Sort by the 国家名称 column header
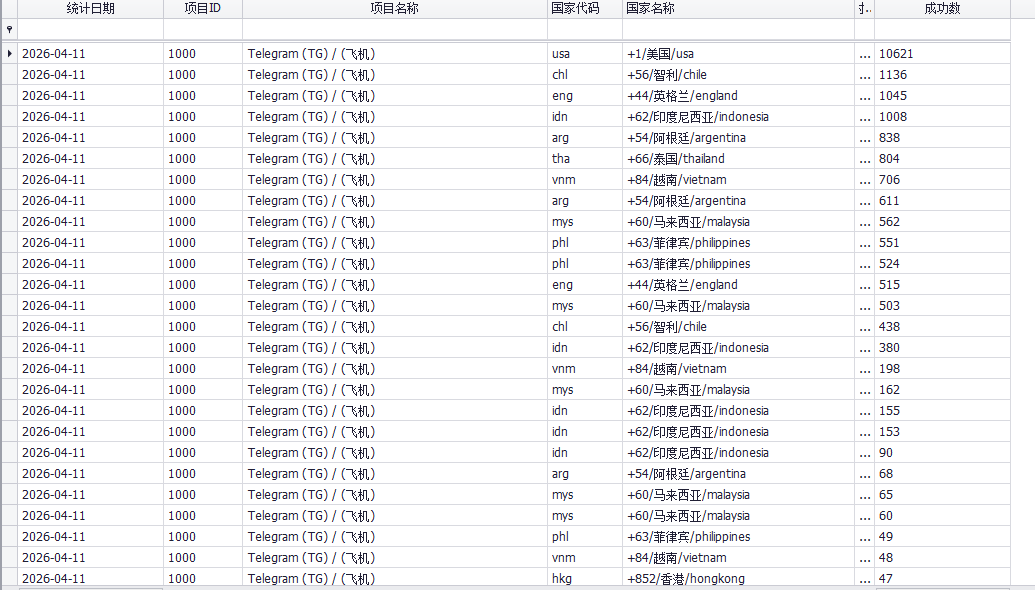 [x=739, y=9]
